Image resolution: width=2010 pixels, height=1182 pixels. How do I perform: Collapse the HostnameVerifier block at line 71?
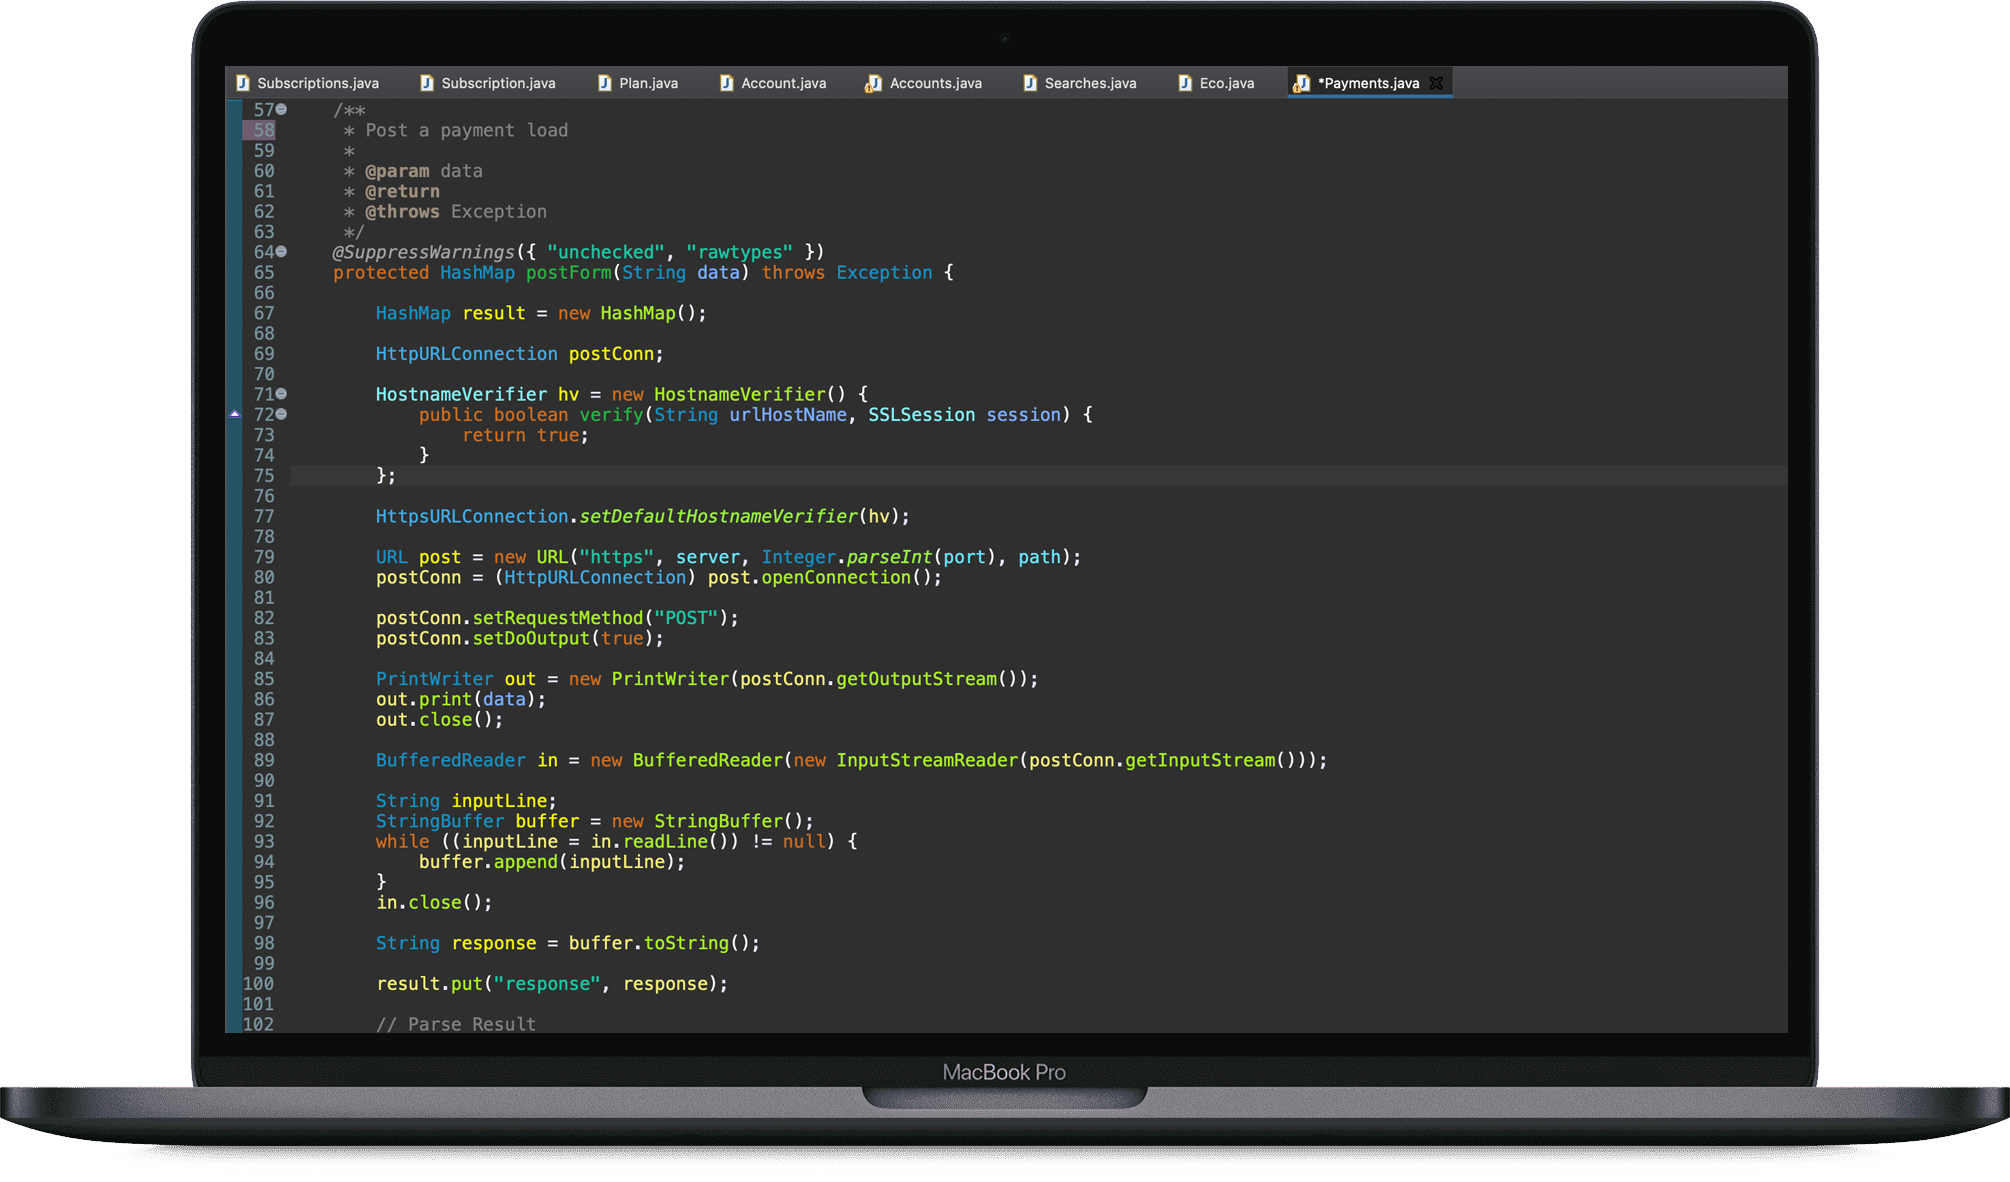(x=282, y=394)
